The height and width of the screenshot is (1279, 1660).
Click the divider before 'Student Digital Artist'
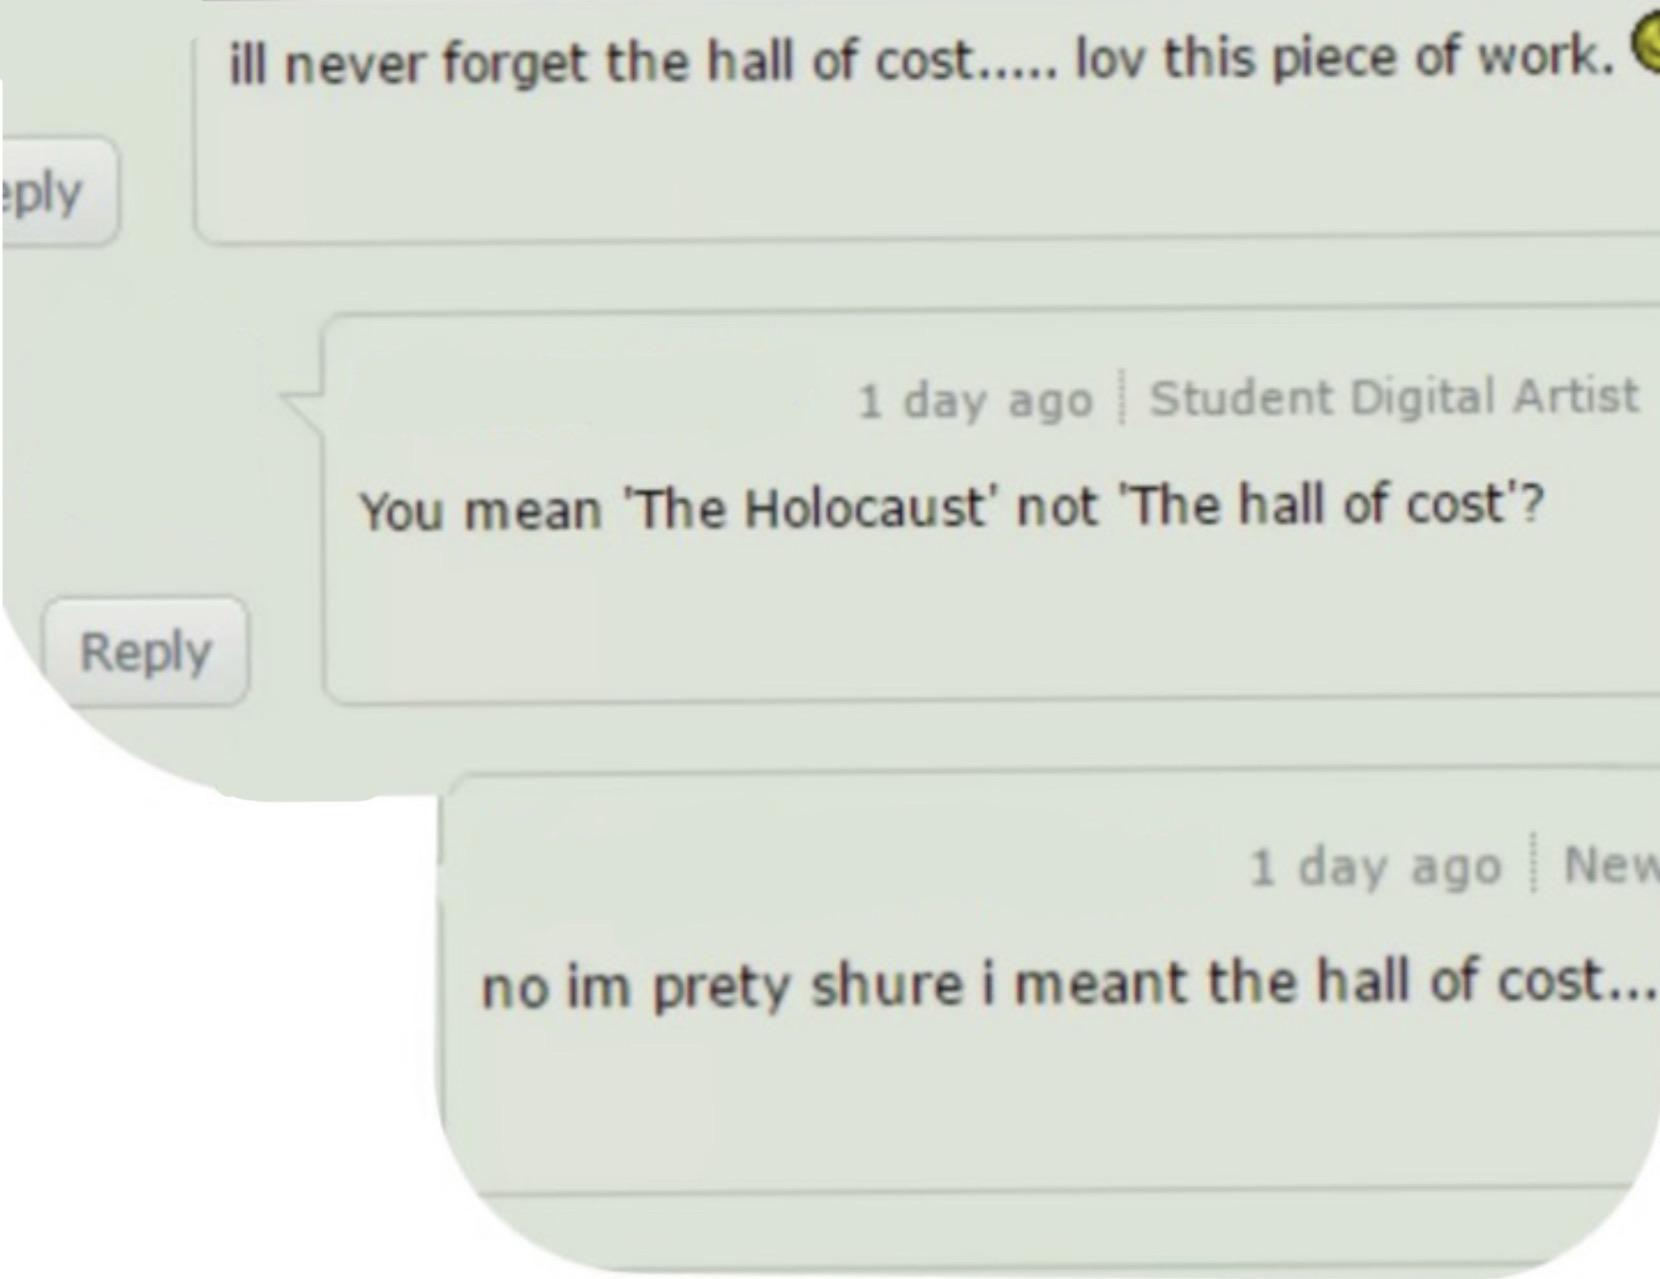point(1122,398)
